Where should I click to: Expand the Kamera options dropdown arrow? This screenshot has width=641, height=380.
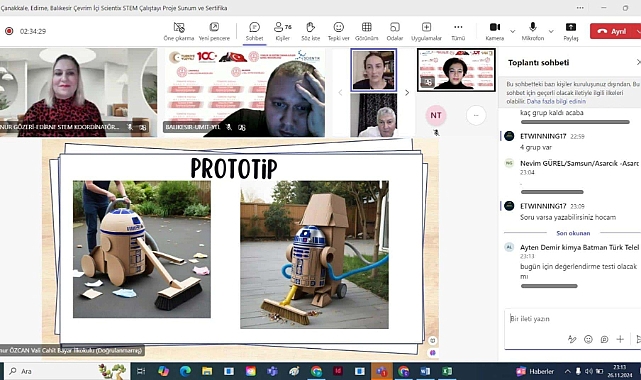513,31
